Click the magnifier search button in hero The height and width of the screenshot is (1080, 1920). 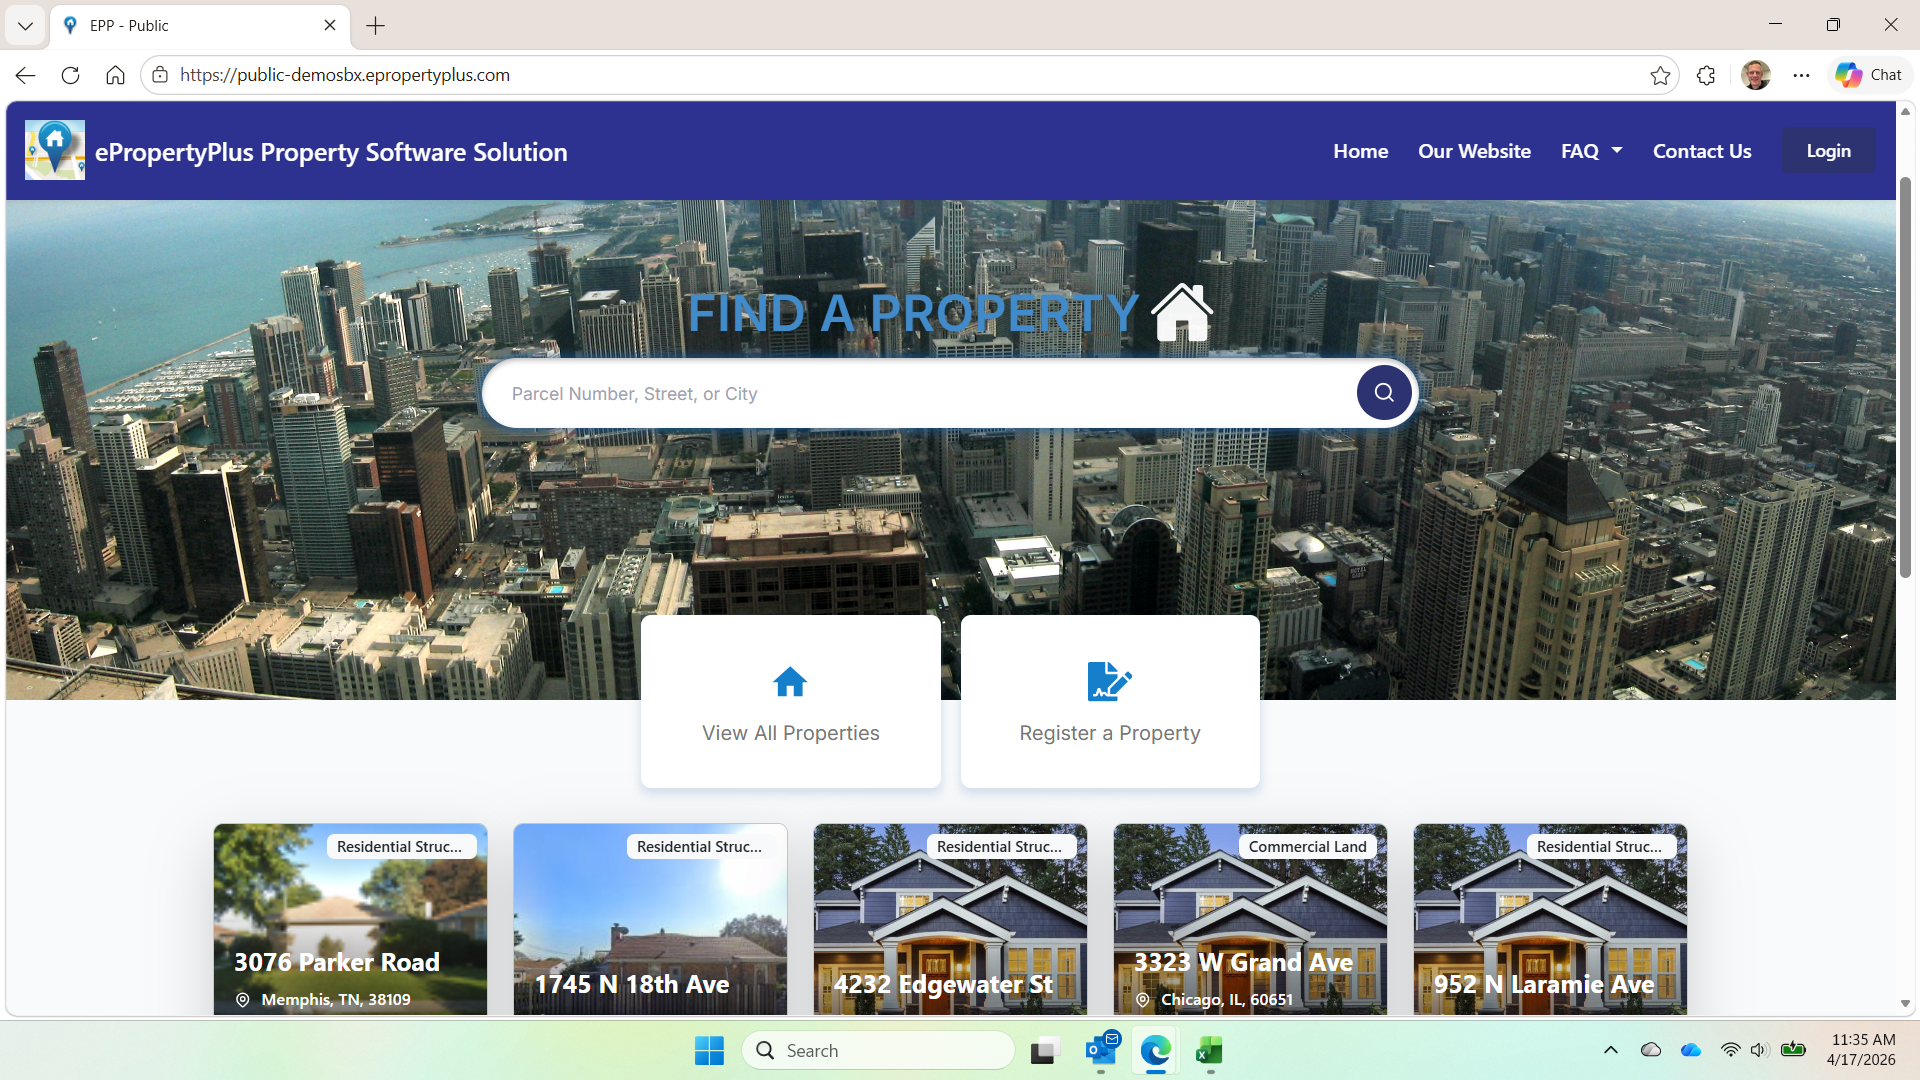[x=1384, y=393]
